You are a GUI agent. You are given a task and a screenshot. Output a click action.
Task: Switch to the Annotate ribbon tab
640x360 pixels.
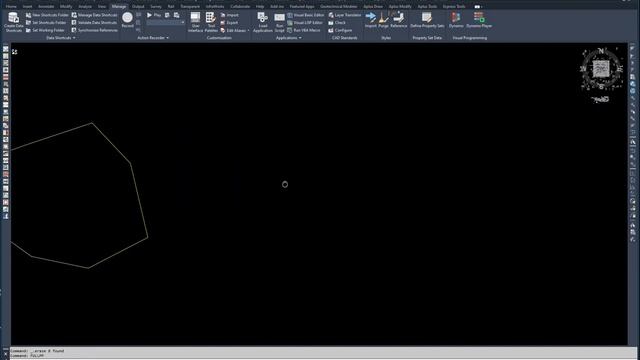(46, 7)
